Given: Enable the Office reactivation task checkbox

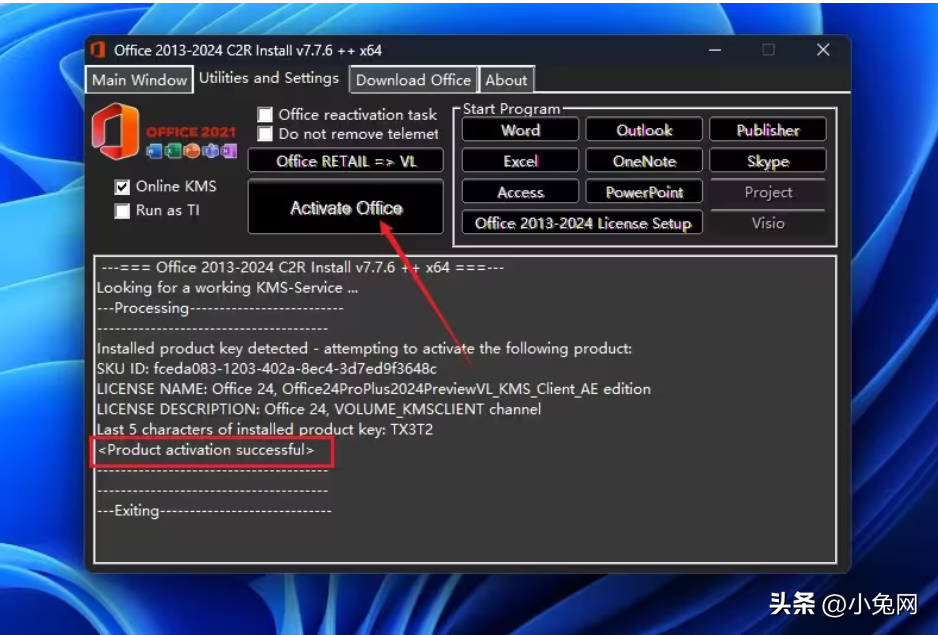Looking at the screenshot, I should click(x=265, y=114).
